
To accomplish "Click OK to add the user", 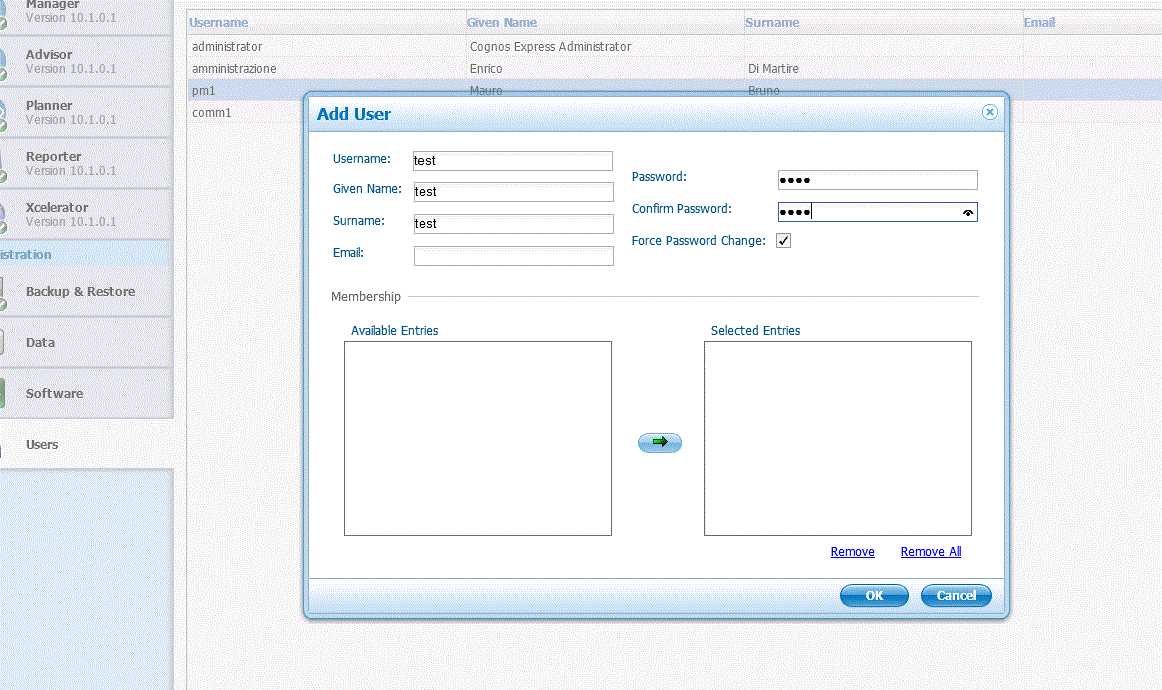I will coord(874,595).
